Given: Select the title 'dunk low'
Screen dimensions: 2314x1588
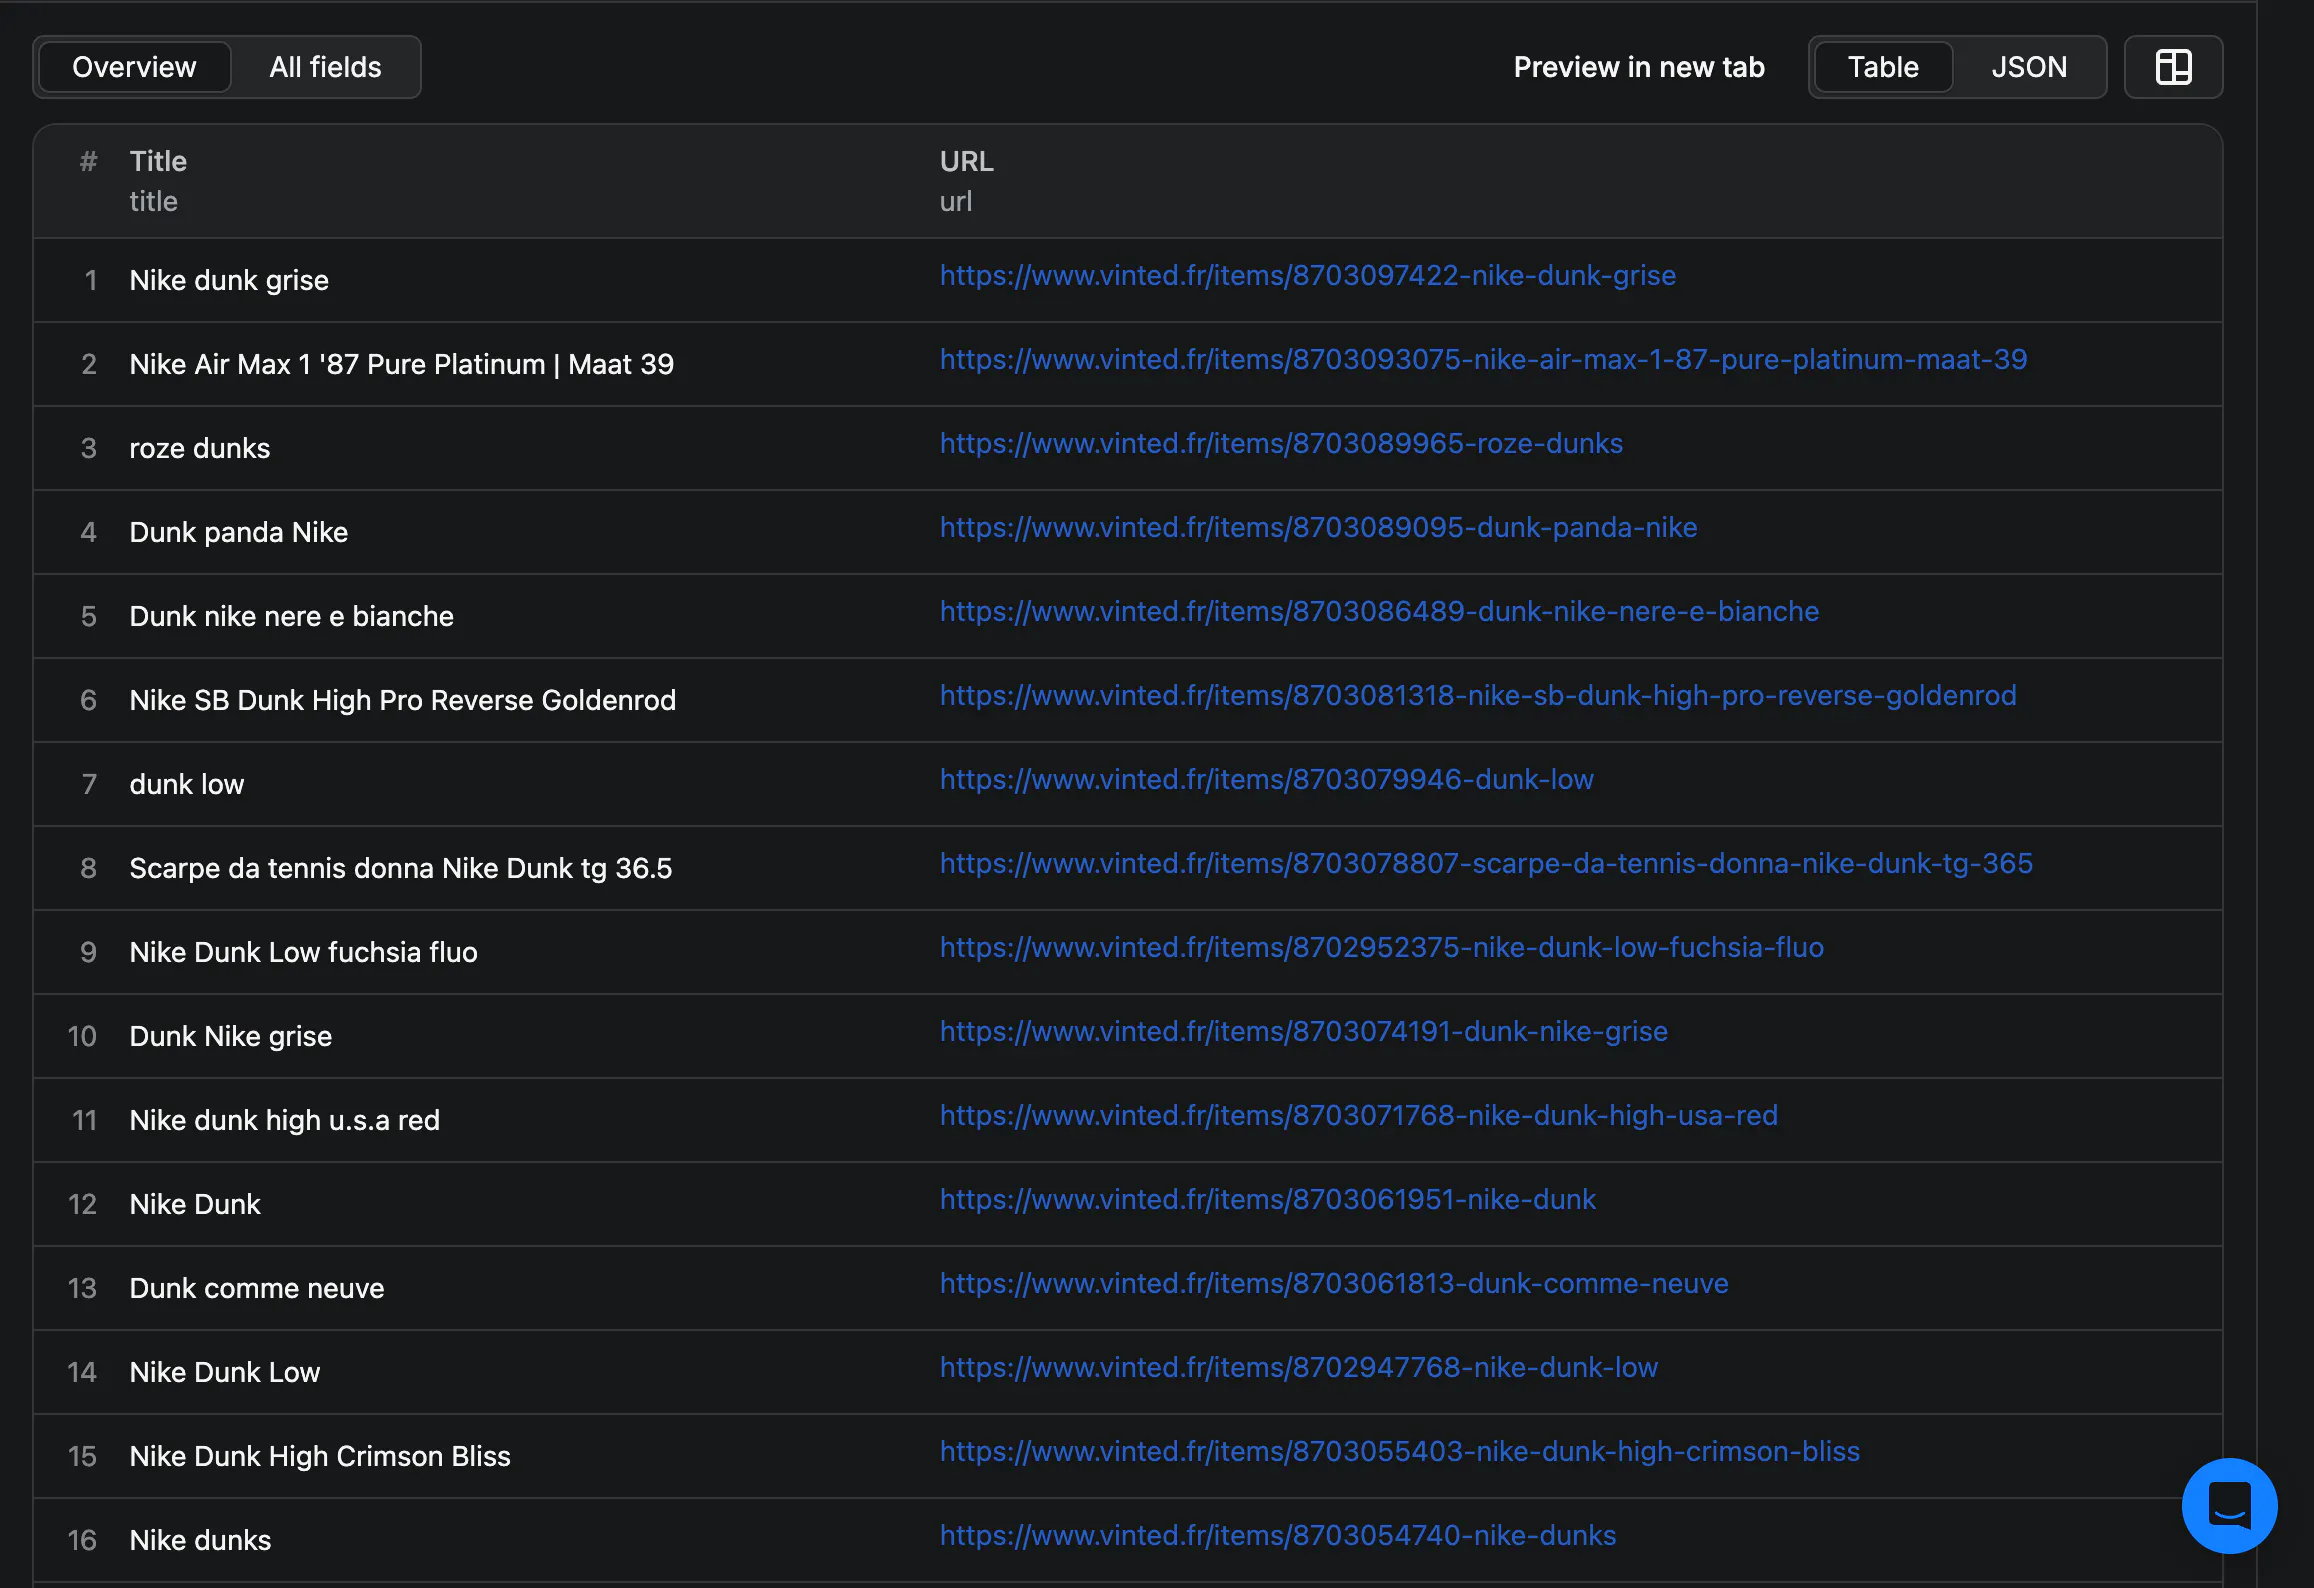Looking at the screenshot, I should point(187,784).
